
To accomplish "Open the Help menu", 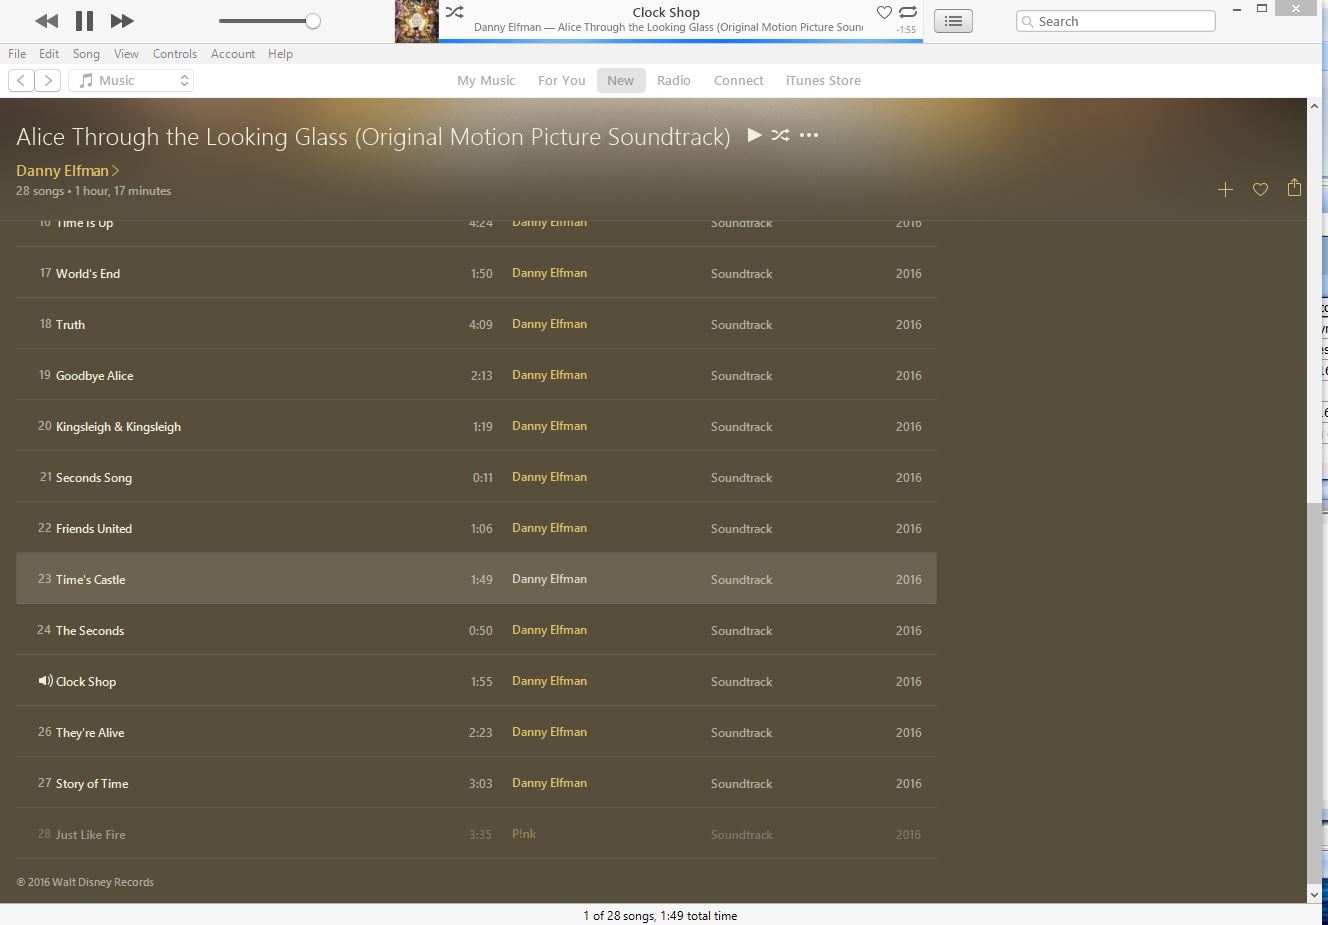I will point(280,54).
